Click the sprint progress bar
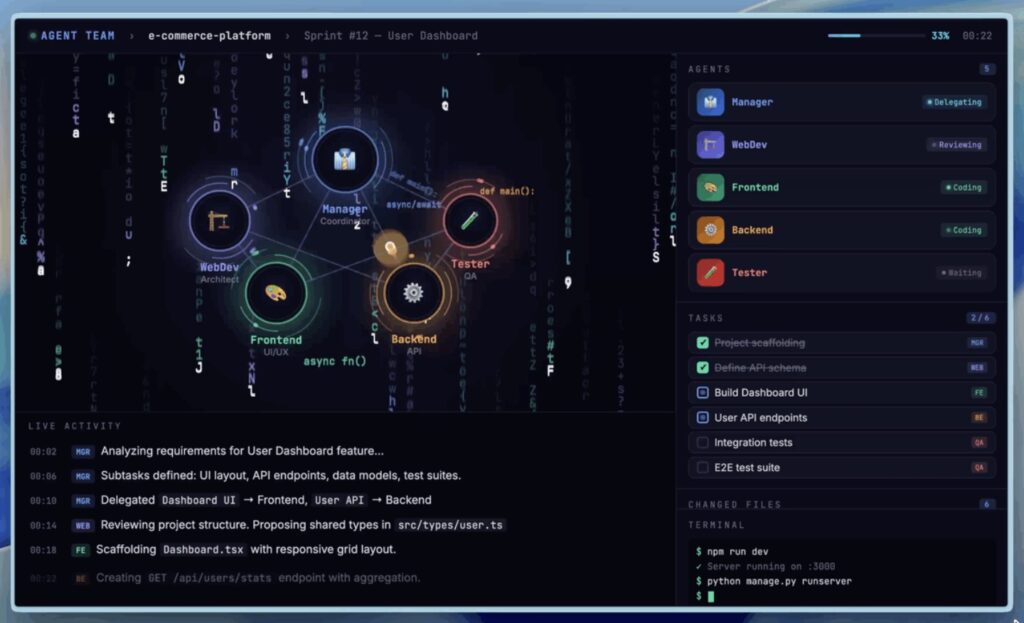The height and width of the screenshot is (623, 1024). 872,36
